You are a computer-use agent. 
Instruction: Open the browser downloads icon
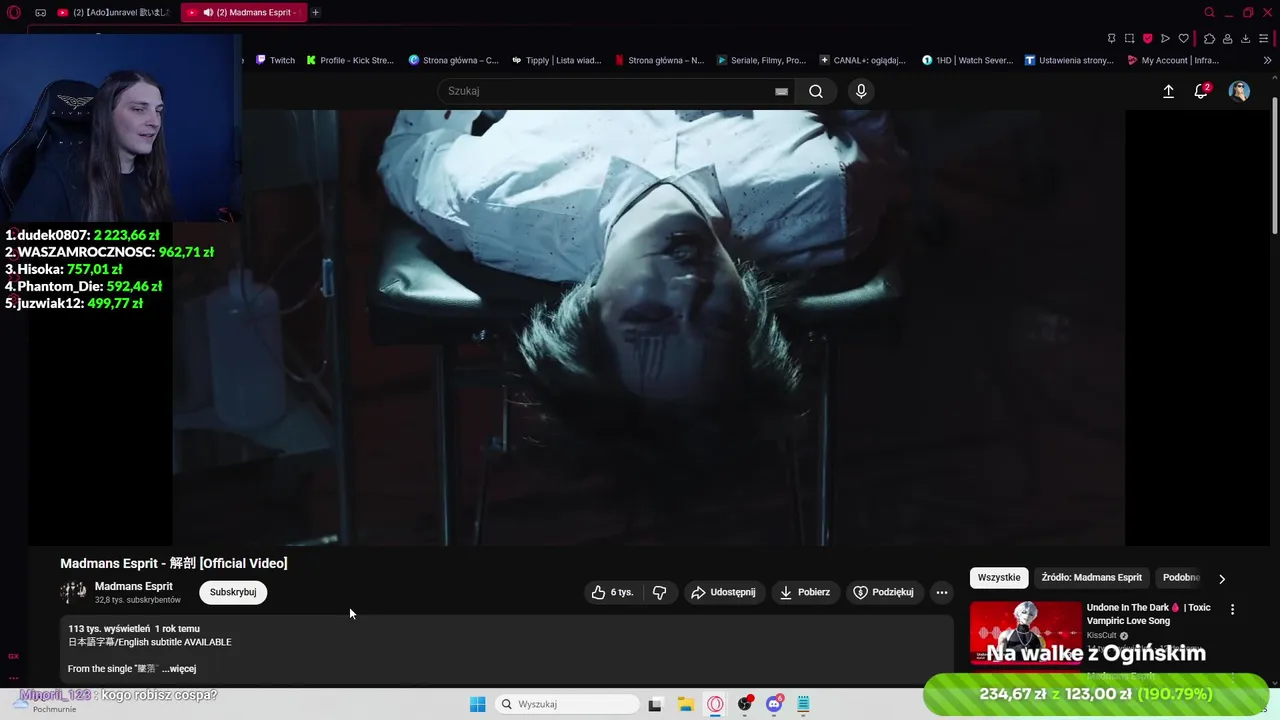pos(1245,38)
